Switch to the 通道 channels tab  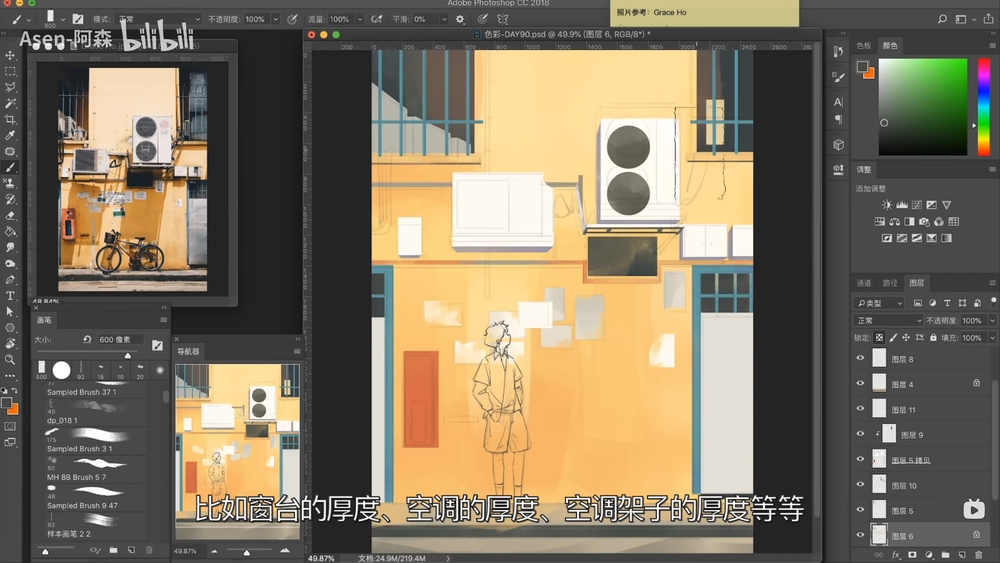point(864,283)
